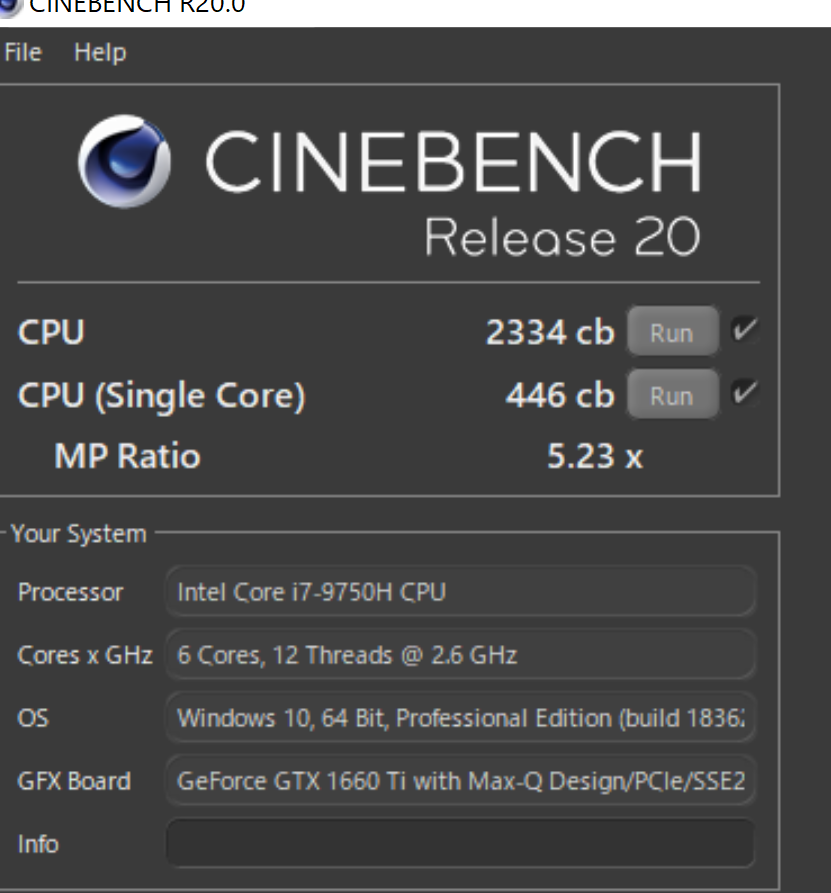
Task: Open the Help menu
Action: tap(100, 52)
